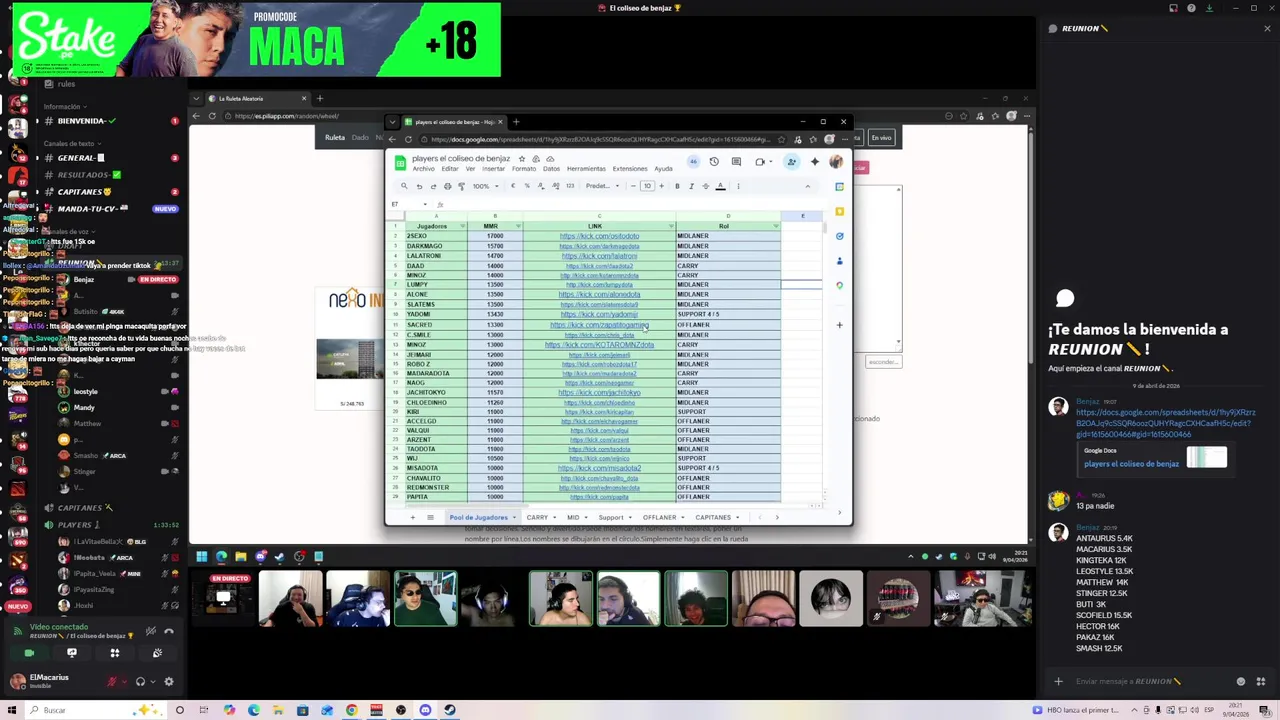Open text color picker in Sheets toolbar

point(720,186)
